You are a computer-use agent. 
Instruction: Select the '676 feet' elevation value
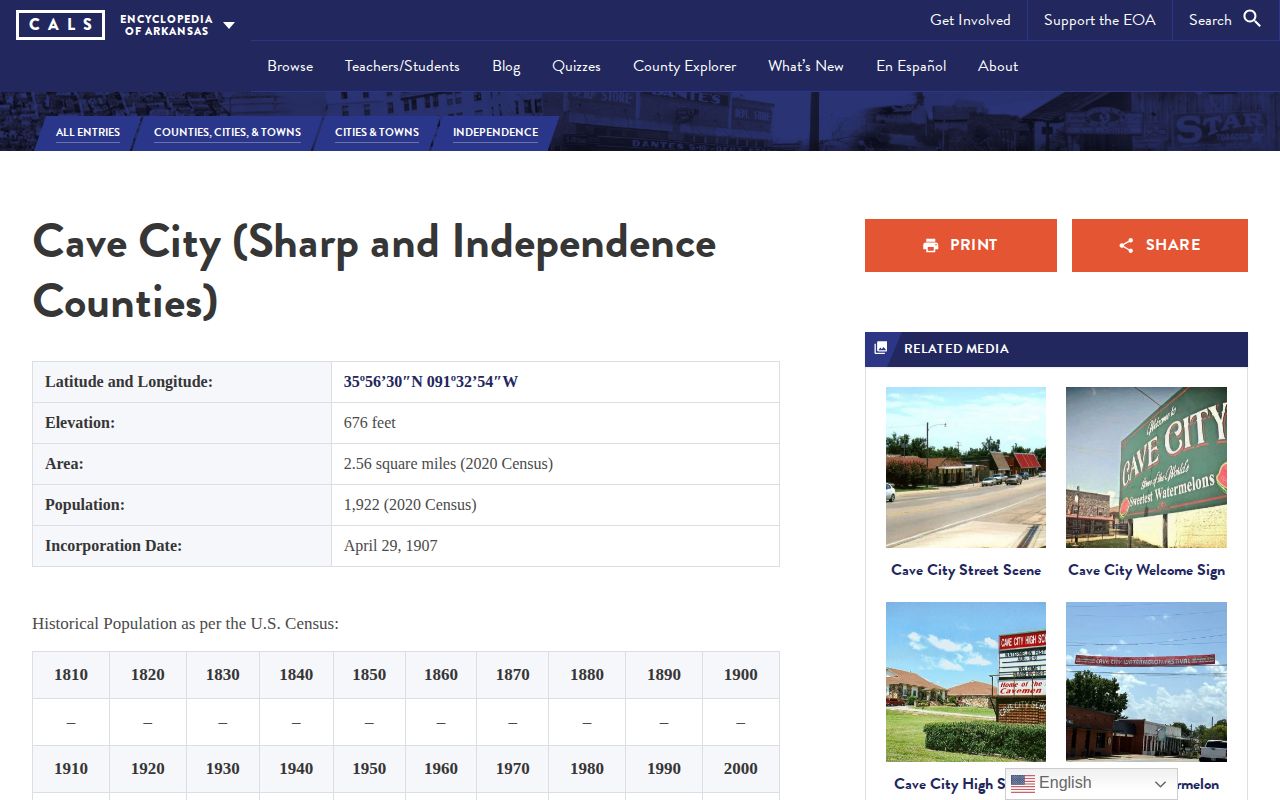pos(370,422)
